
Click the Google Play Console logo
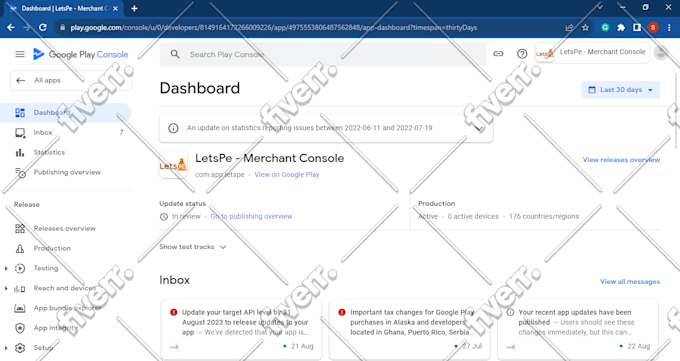click(81, 54)
